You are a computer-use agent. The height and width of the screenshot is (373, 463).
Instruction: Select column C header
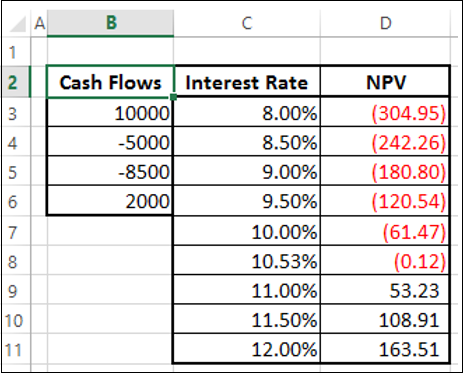(x=247, y=23)
